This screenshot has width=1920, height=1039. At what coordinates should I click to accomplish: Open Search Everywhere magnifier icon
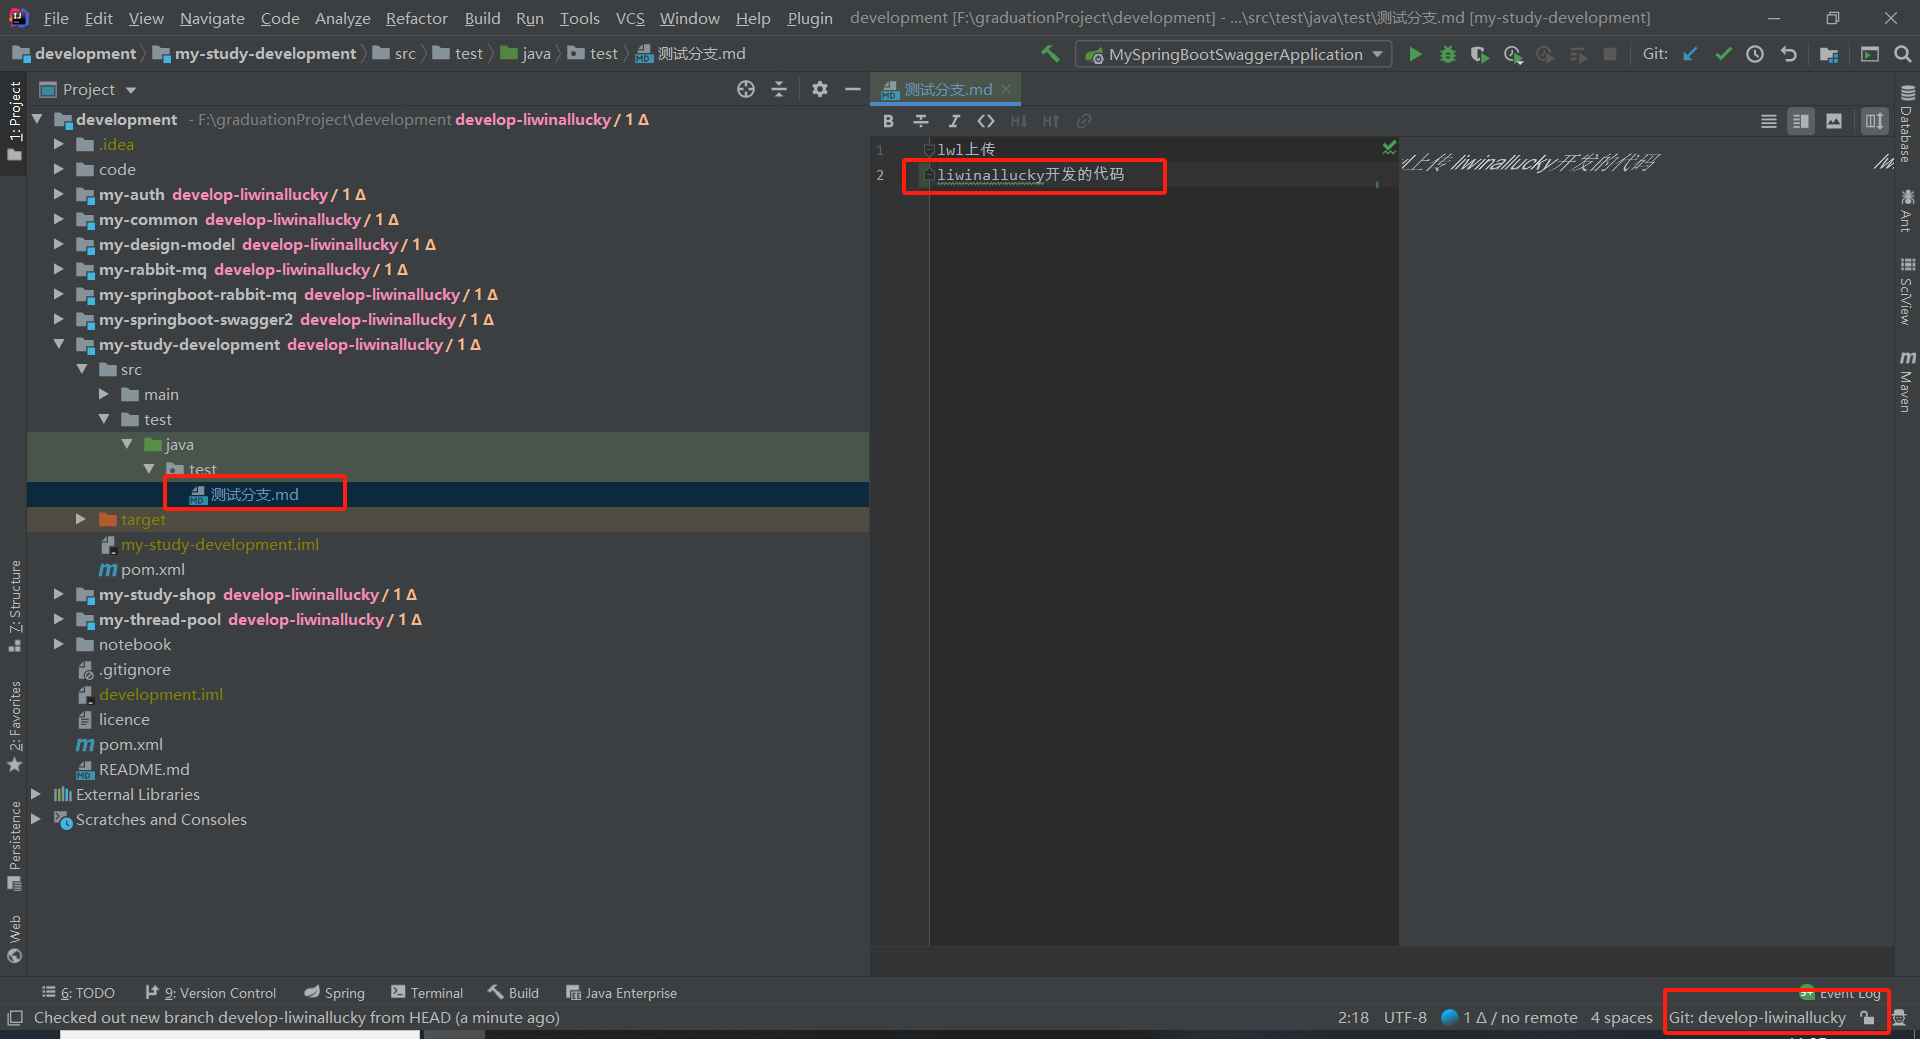[x=1902, y=54]
